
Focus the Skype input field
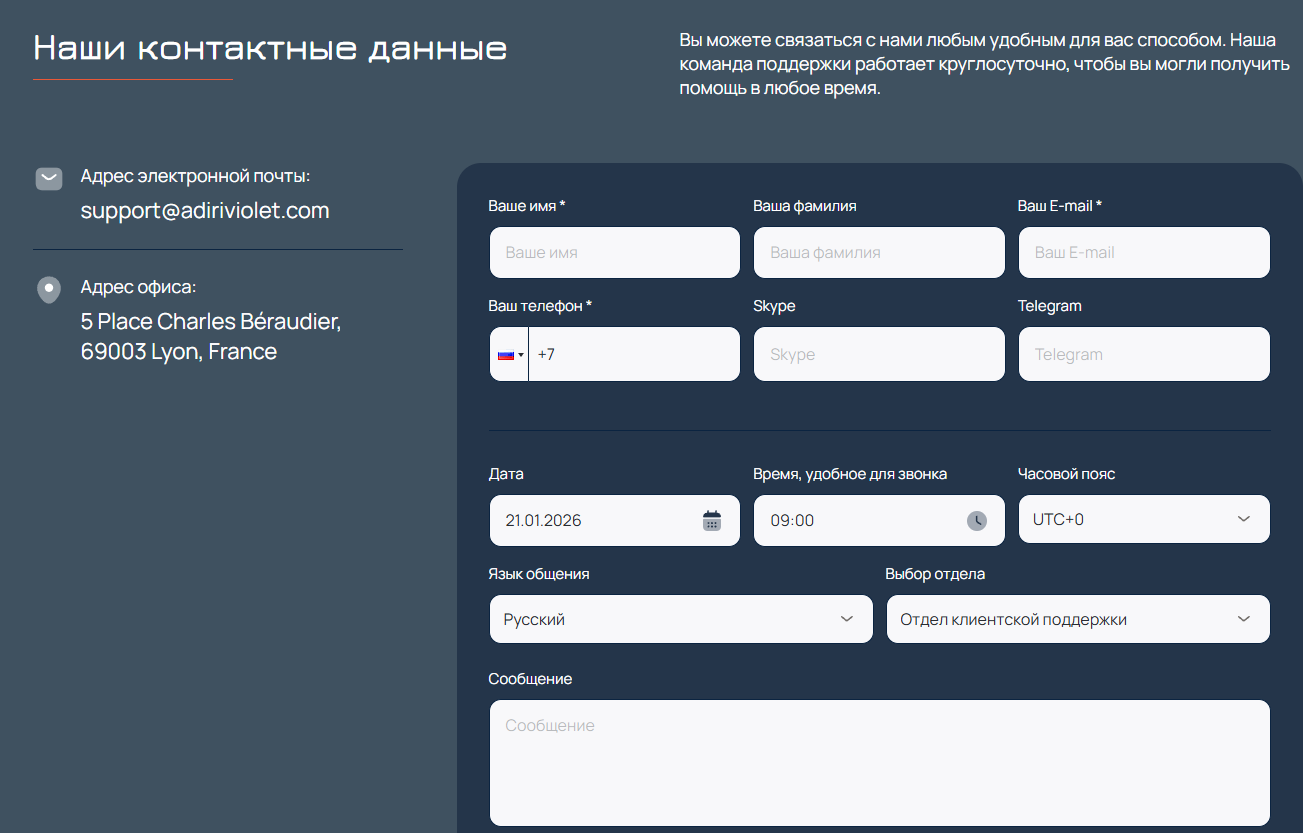(878, 354)
